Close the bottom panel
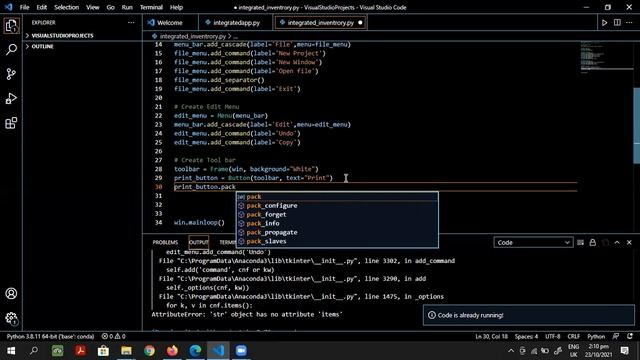640x360 pixels. (x=629, y=242)
